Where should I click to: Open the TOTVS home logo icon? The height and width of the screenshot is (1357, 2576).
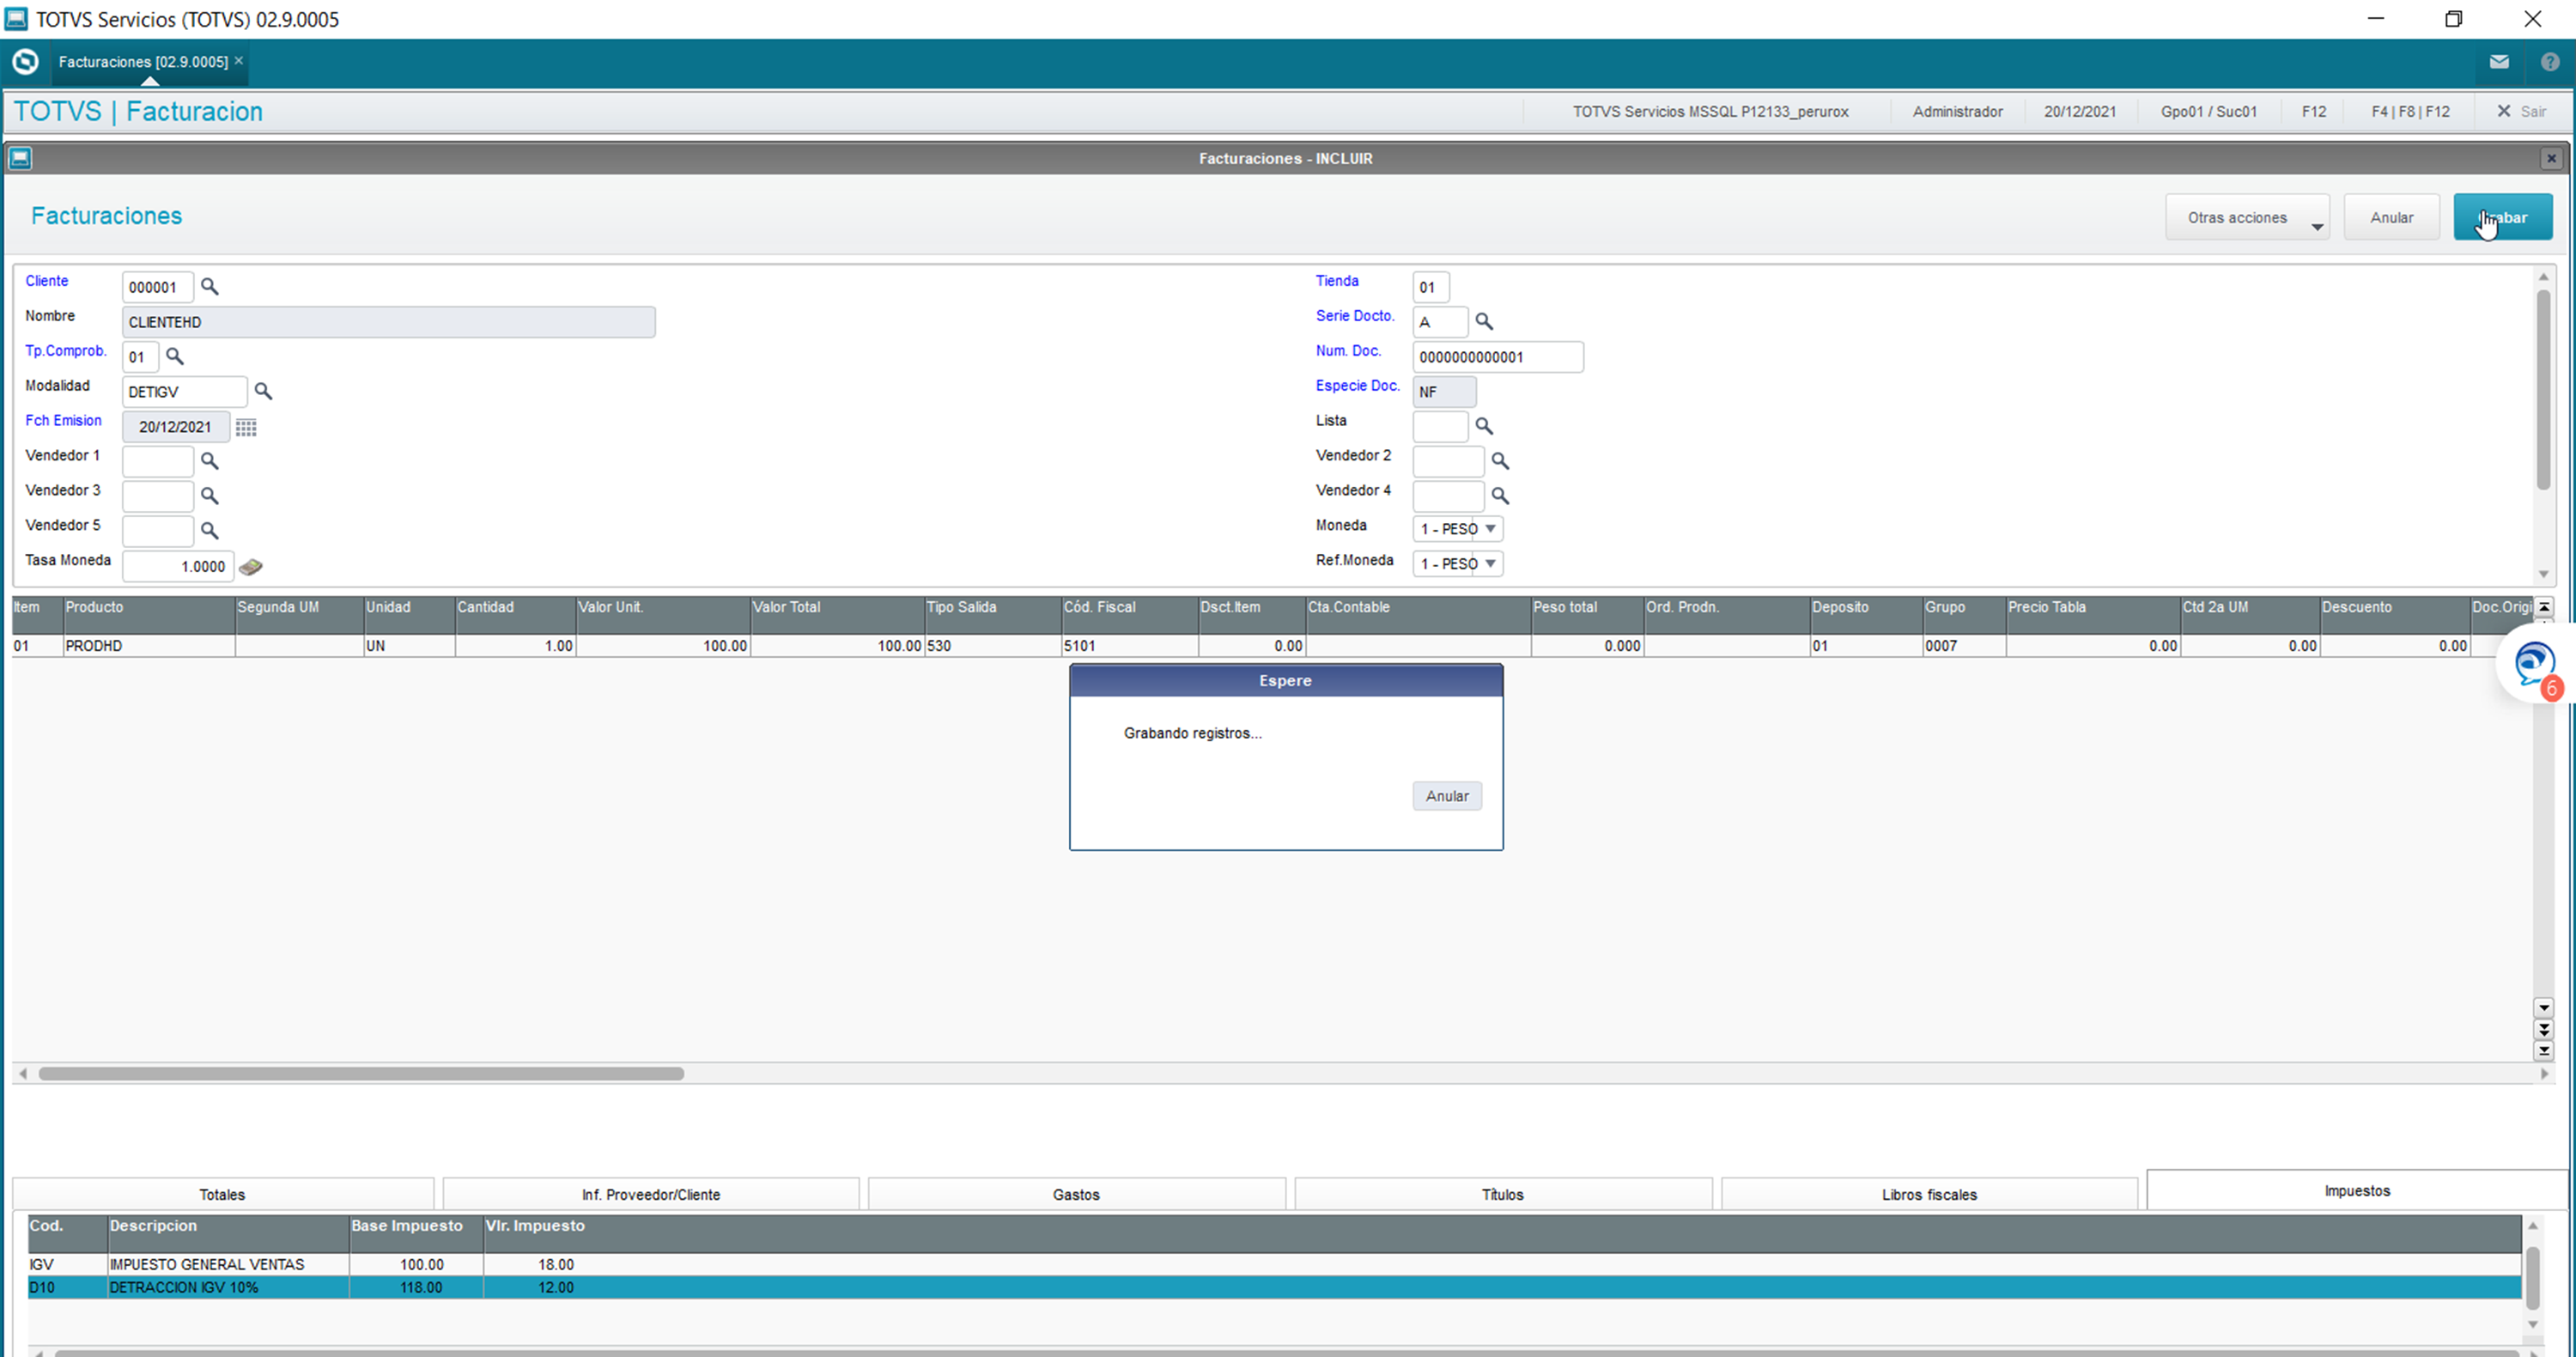[x=25, y=62]
